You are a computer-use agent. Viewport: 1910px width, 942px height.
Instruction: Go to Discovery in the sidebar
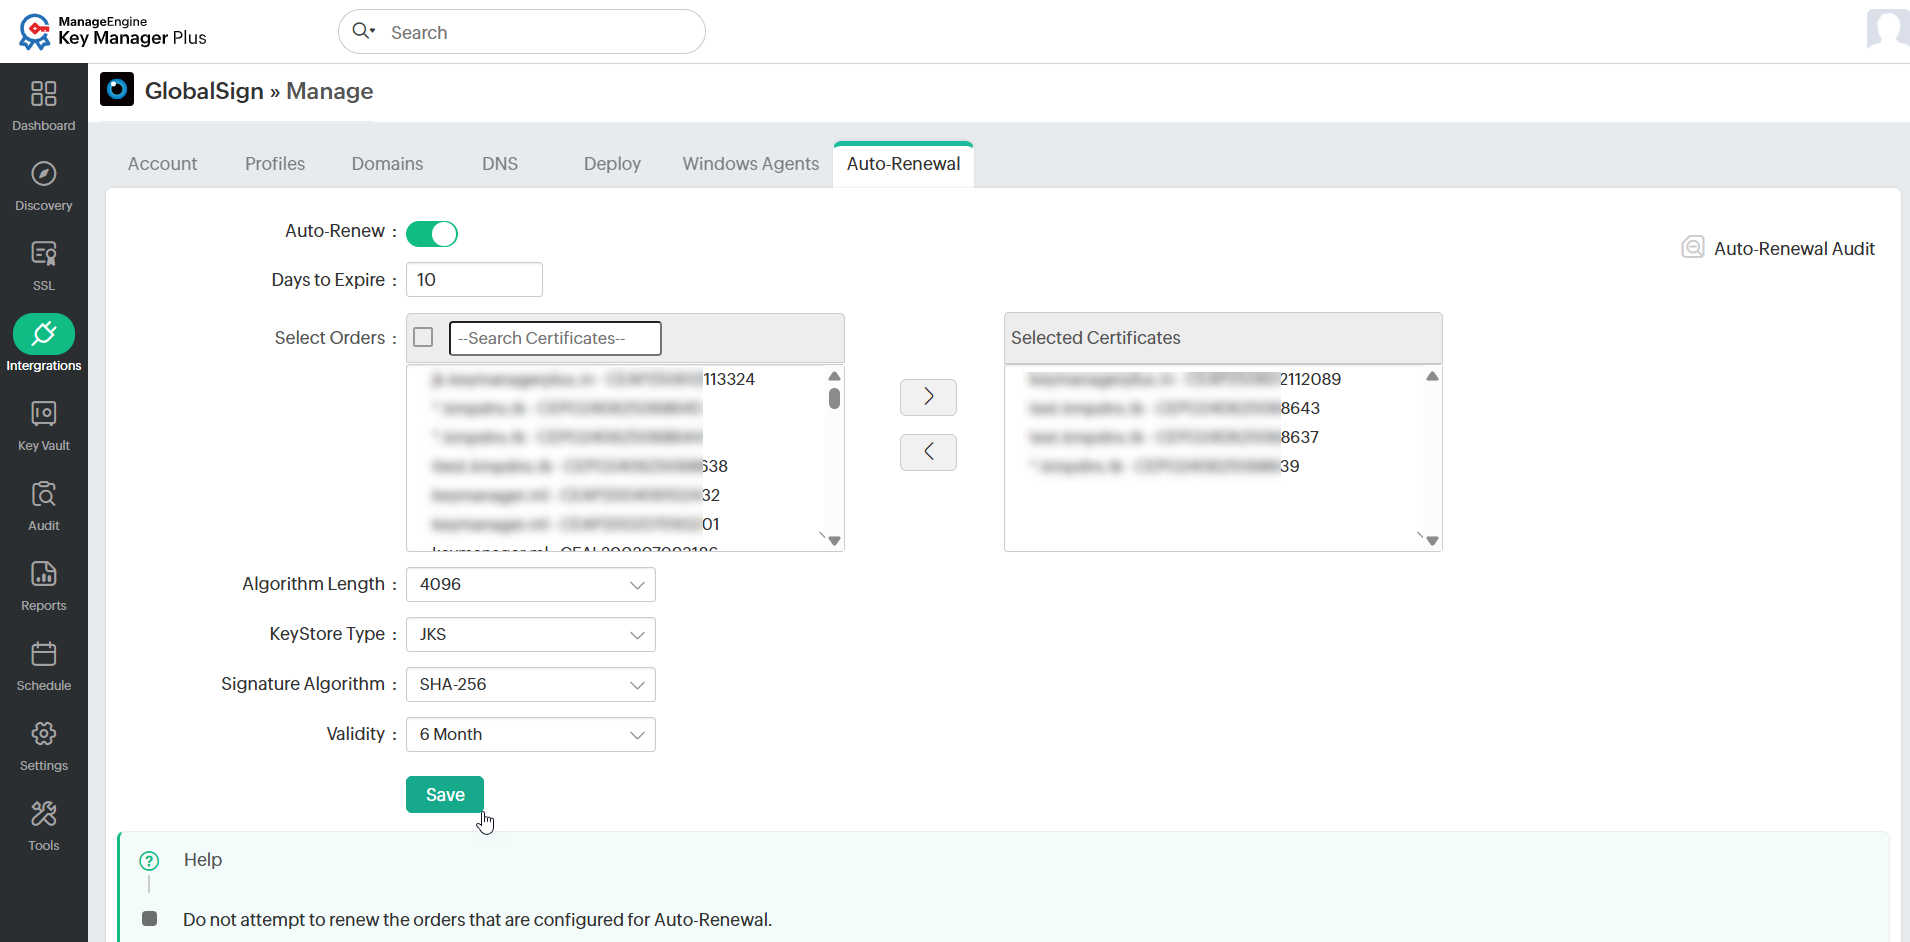click(x=44, y=185)
